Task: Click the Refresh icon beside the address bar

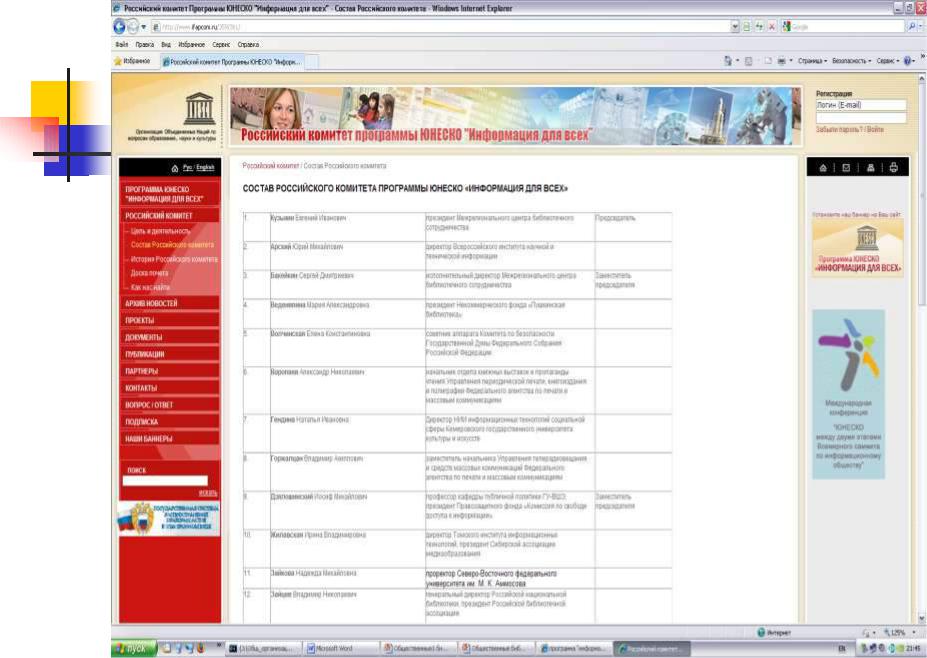Action: pos(759,27)
